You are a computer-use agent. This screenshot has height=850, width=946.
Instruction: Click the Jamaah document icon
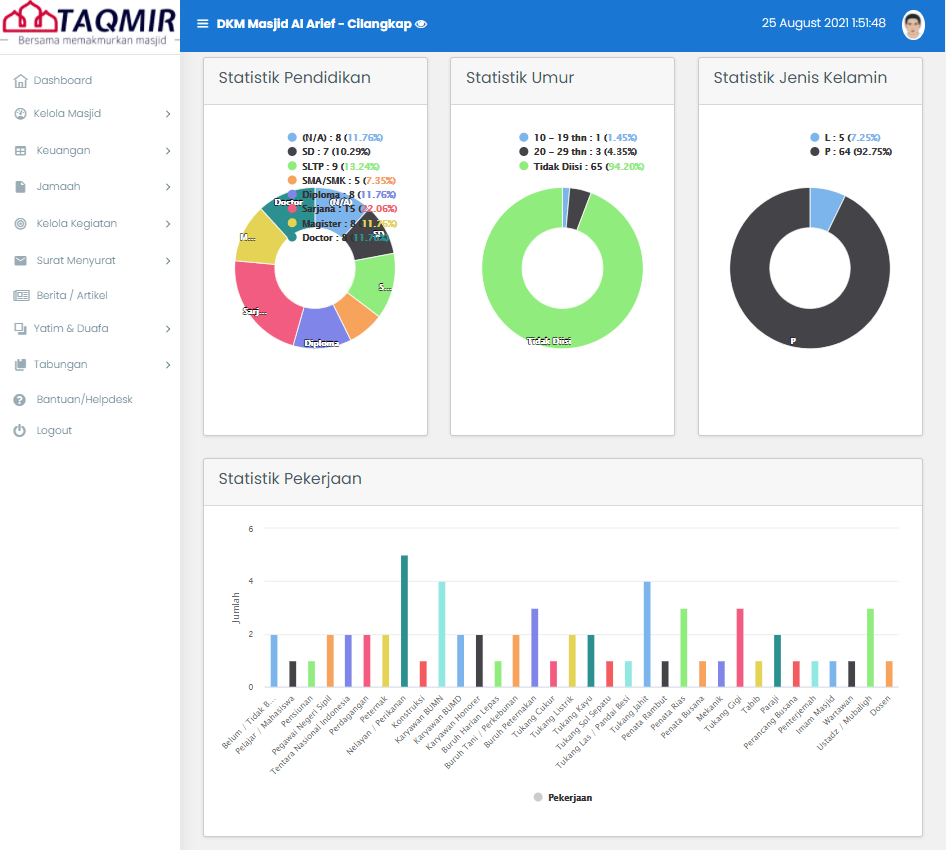[20, 187]
